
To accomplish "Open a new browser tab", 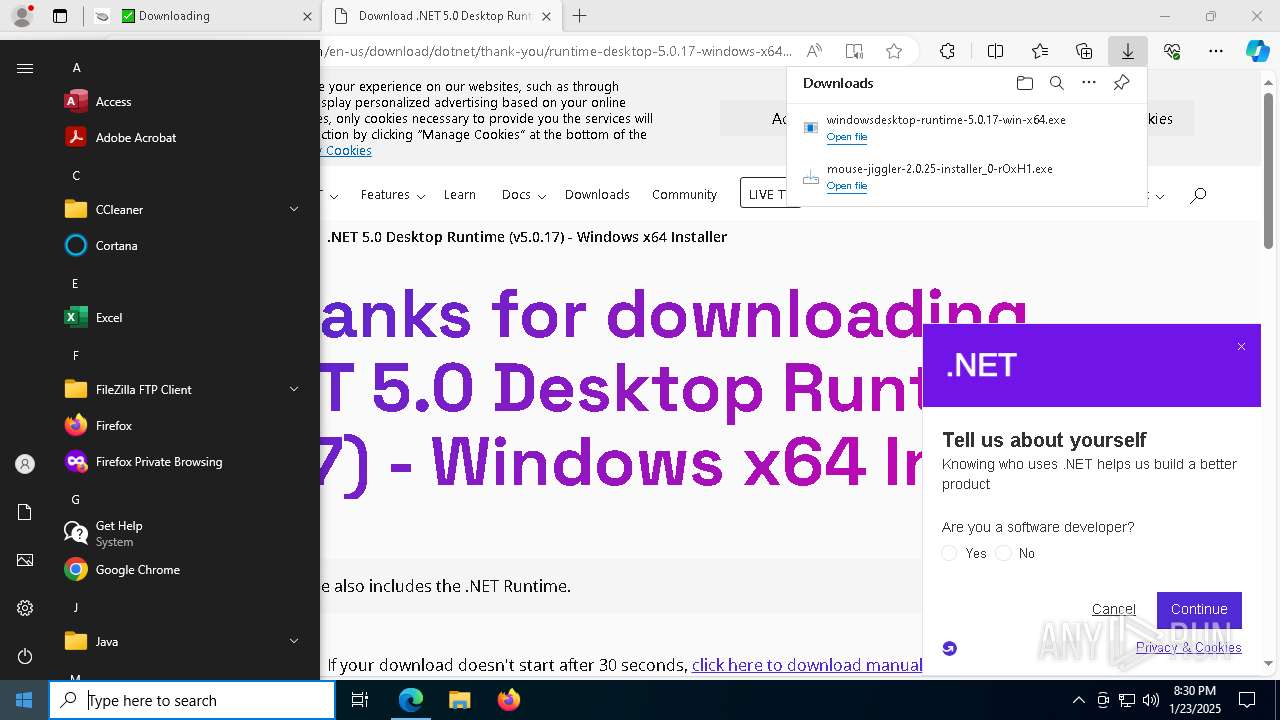I will click(x=579, y=16).
